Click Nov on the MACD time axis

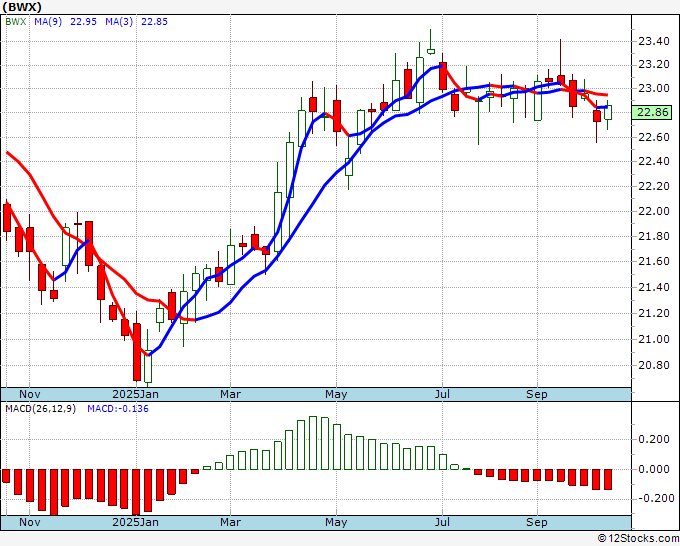30,522
